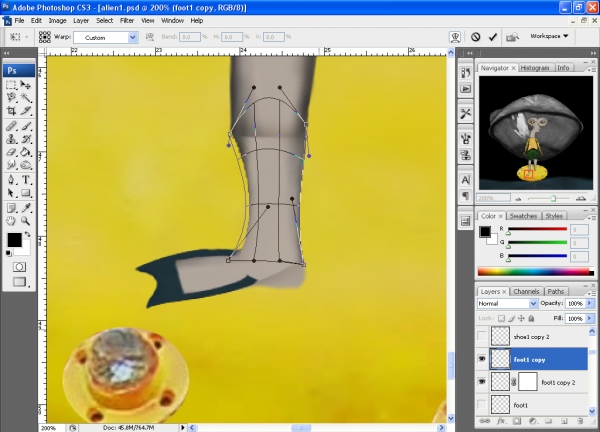Show the shoe1 copy 2 layer

coord(482,336)
